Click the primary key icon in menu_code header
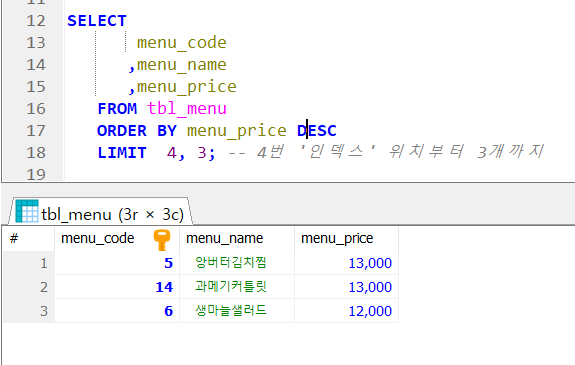575x365 pixels. (x=162, y=240)
